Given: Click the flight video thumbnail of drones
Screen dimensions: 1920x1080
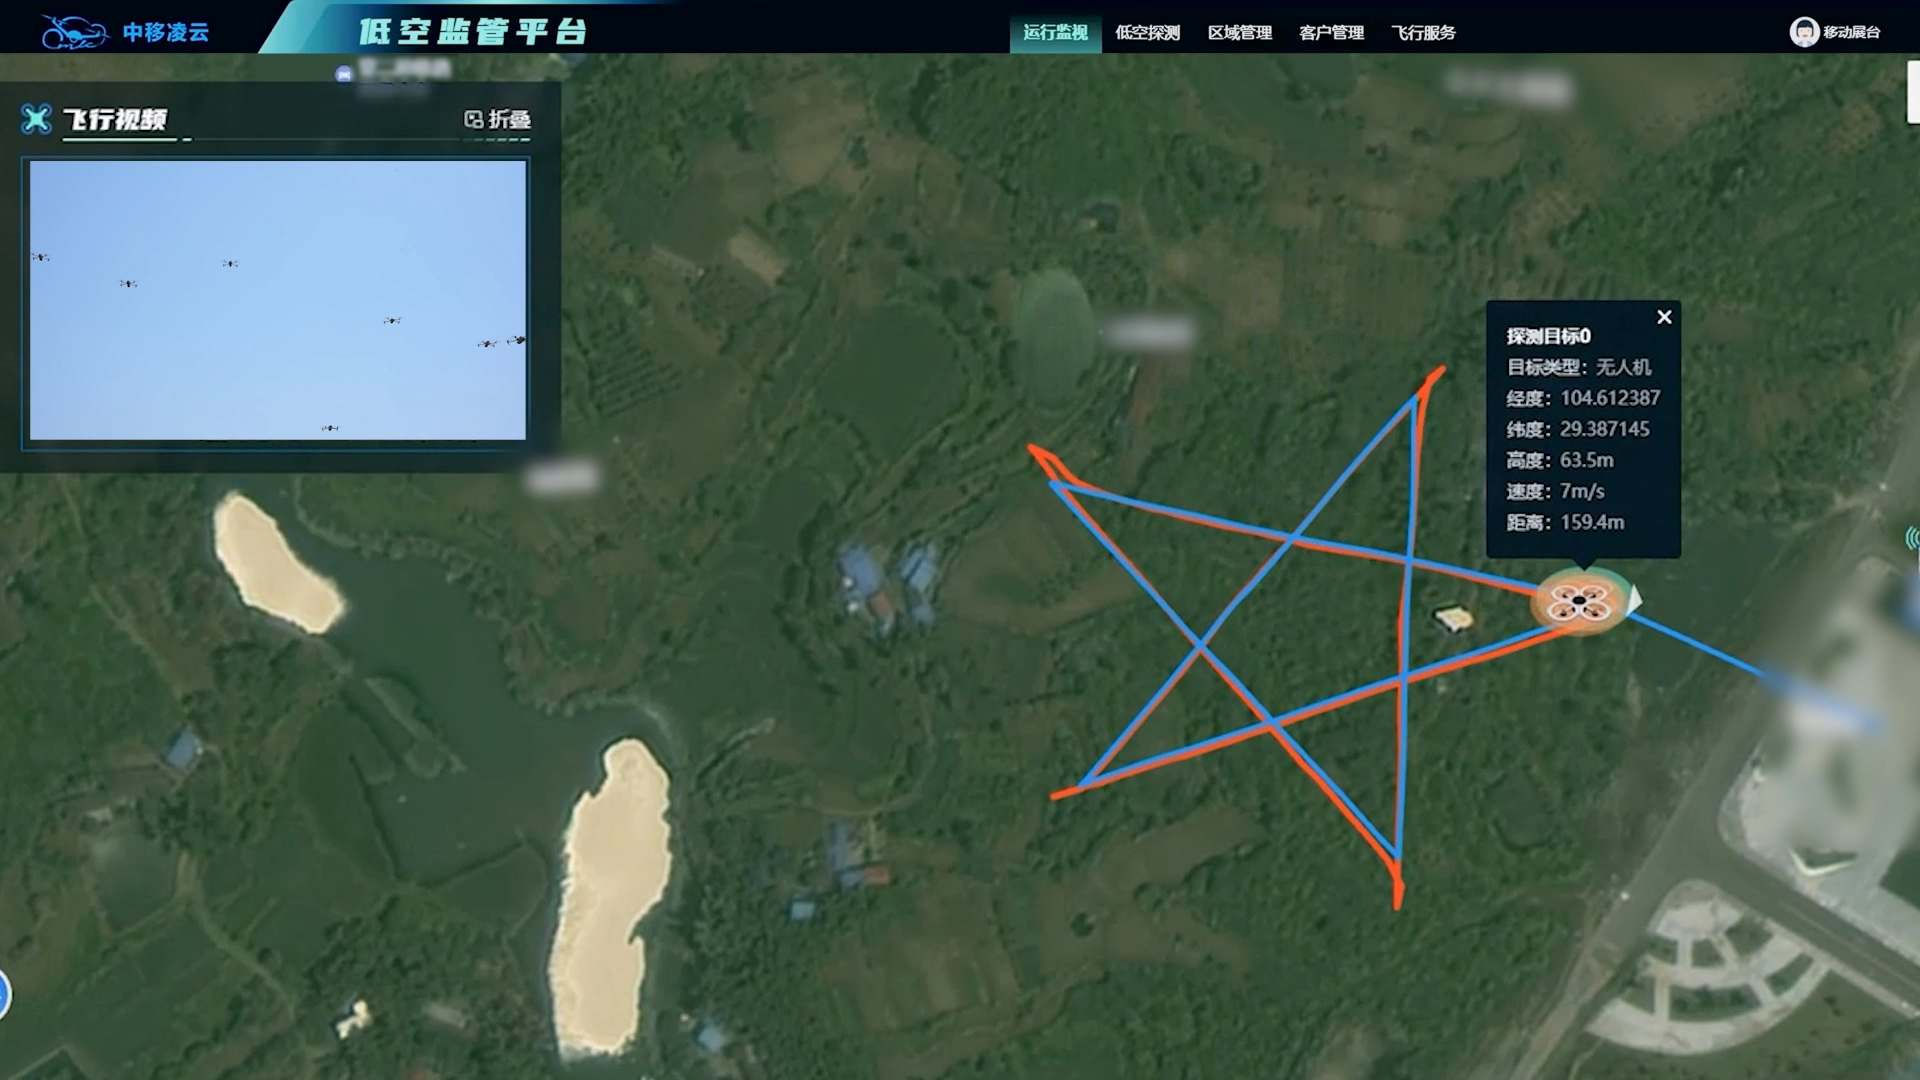Looking at the screenshot, I should tap(277, 300).
